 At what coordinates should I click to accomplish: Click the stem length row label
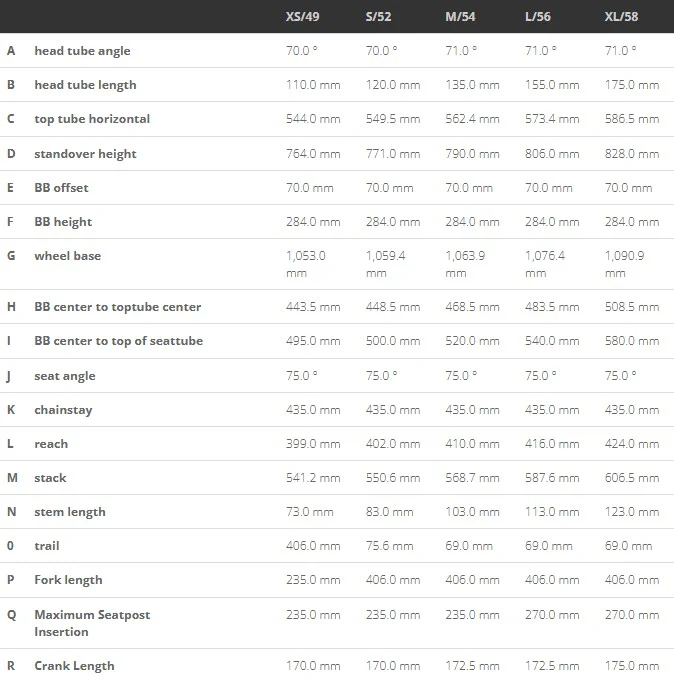[70, 512]
